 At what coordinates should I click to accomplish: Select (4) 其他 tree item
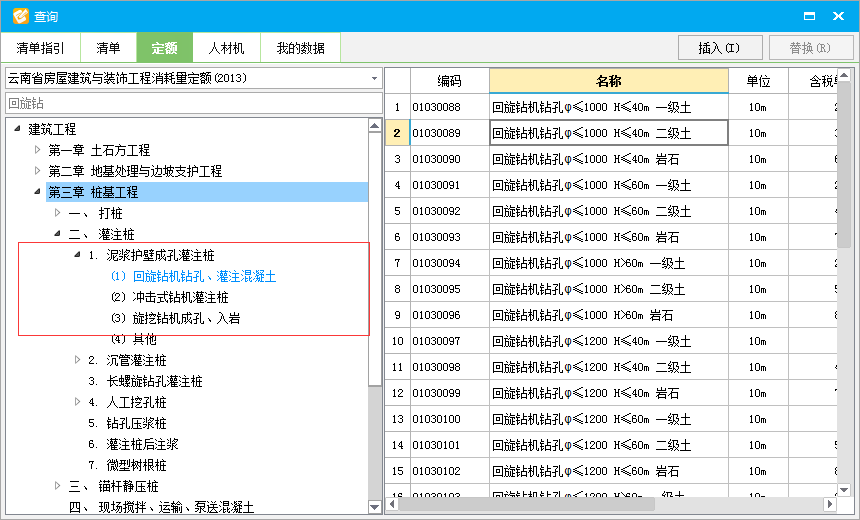click(x=134, y=339)
